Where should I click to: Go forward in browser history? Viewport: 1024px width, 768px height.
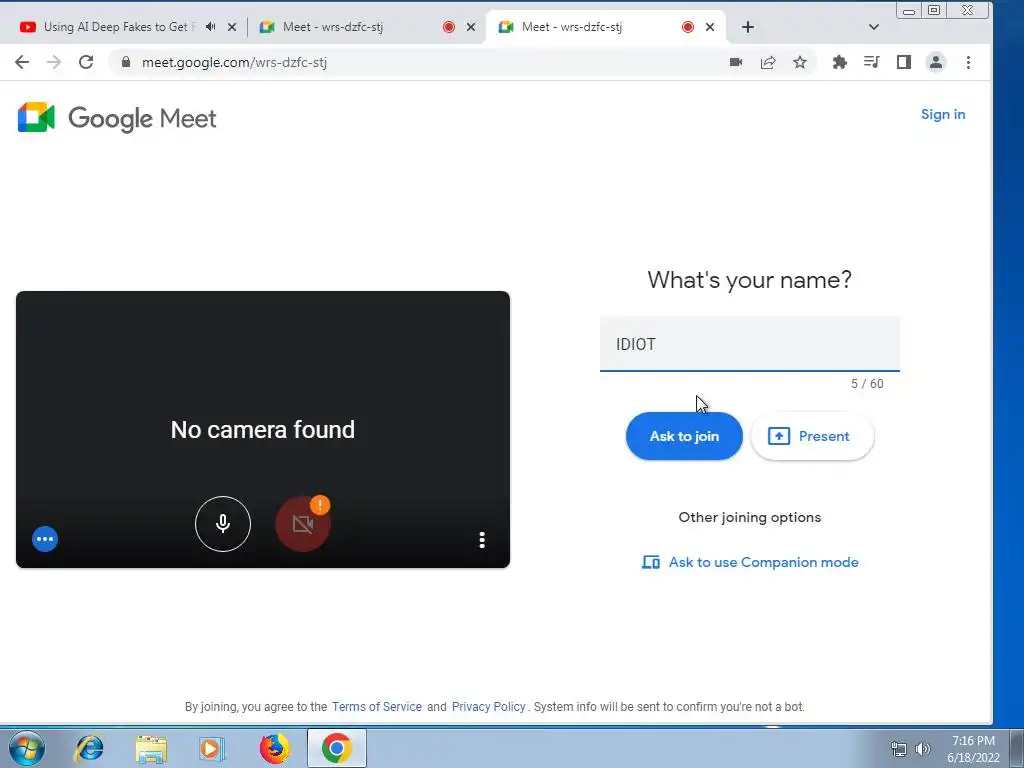(54, 62)
